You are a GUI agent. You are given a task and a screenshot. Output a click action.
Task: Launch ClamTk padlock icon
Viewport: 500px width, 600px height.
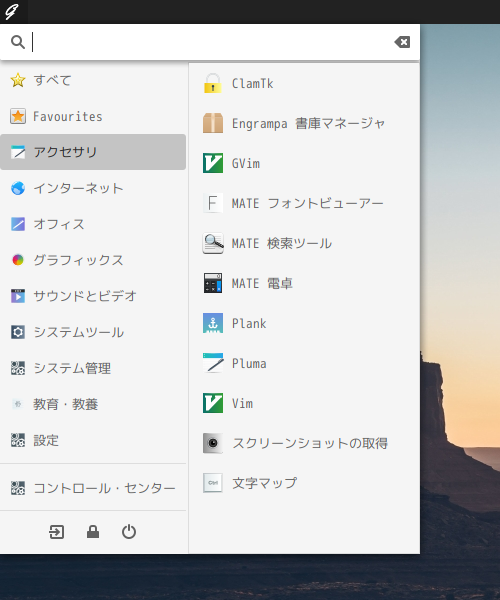coord(213,83)
